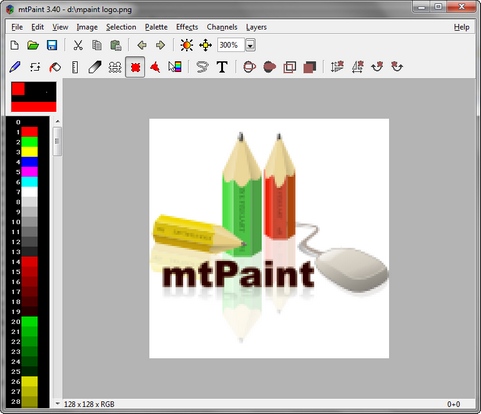Flip selection horizontally icon
The width and height of the screenshot is (481, 414).
coord(357,67)
